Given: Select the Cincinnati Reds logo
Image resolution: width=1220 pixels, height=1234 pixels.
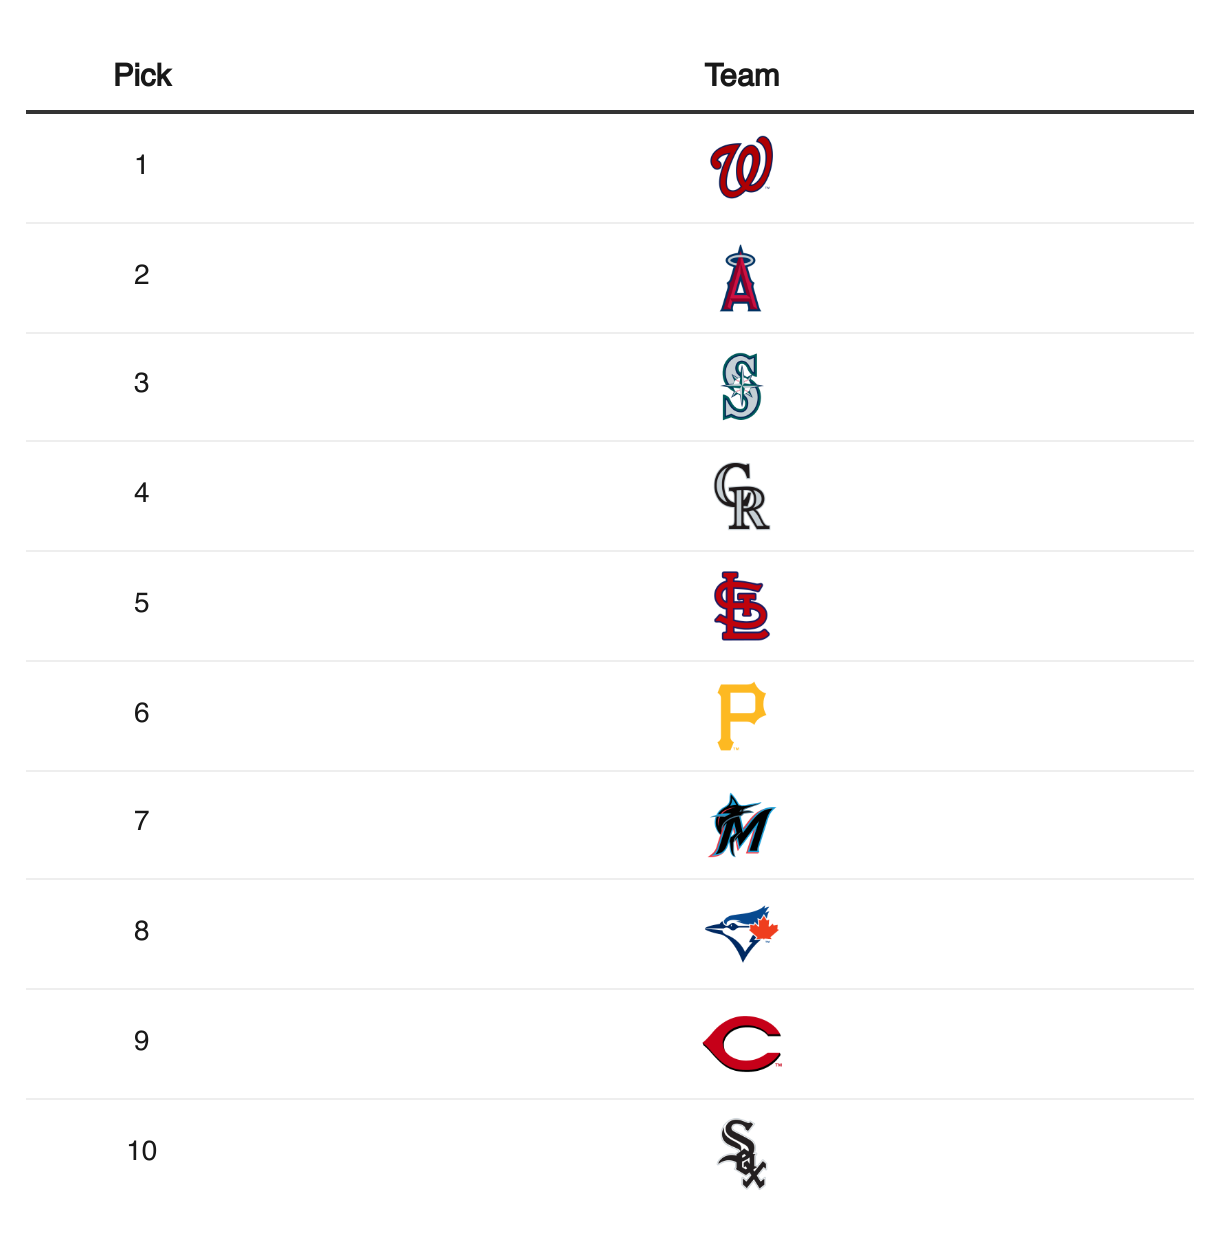Looking at the screenshot, I should [x=741, y=1044].
